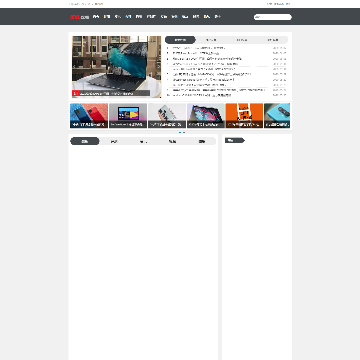Open the hand holding phone thumbnail
Viewport: 360px width, 360px height.
point(167,115)
